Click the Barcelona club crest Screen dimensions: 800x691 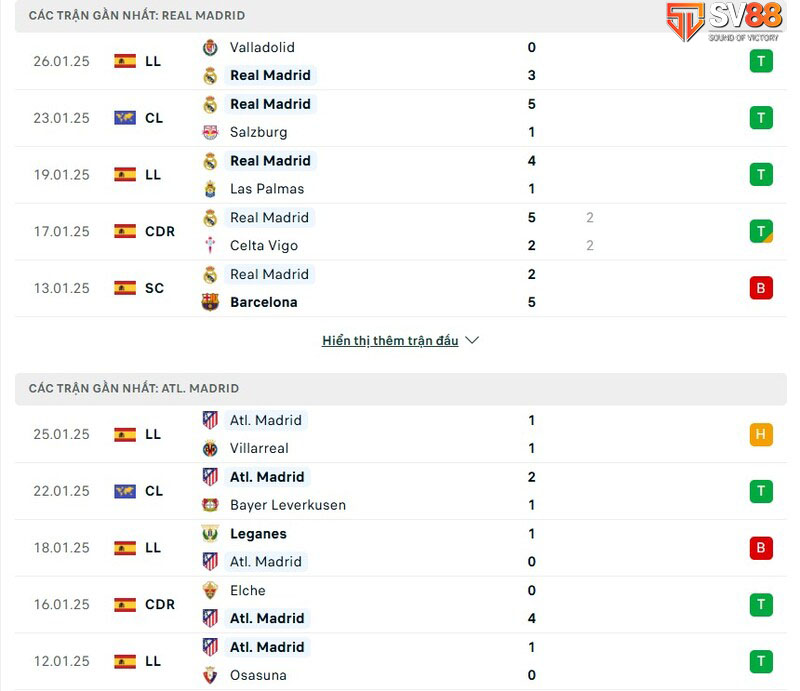point(211,302)
